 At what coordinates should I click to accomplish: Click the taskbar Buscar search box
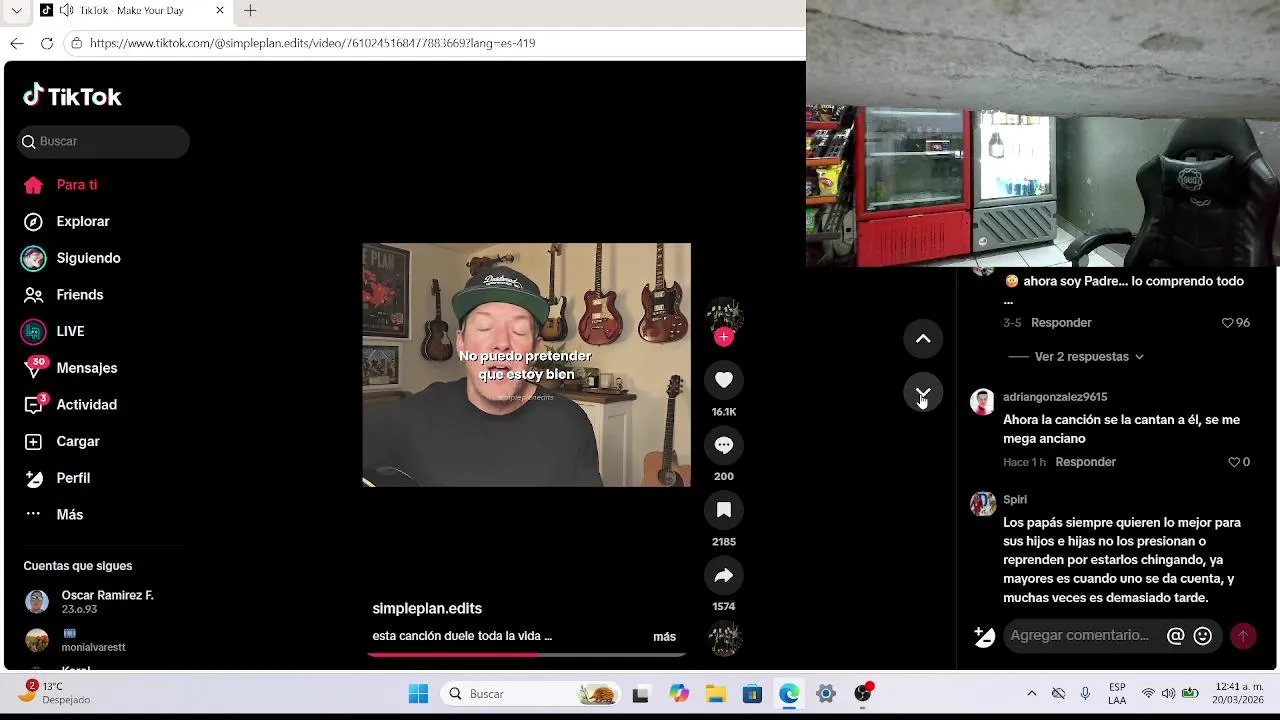point(531,694)
